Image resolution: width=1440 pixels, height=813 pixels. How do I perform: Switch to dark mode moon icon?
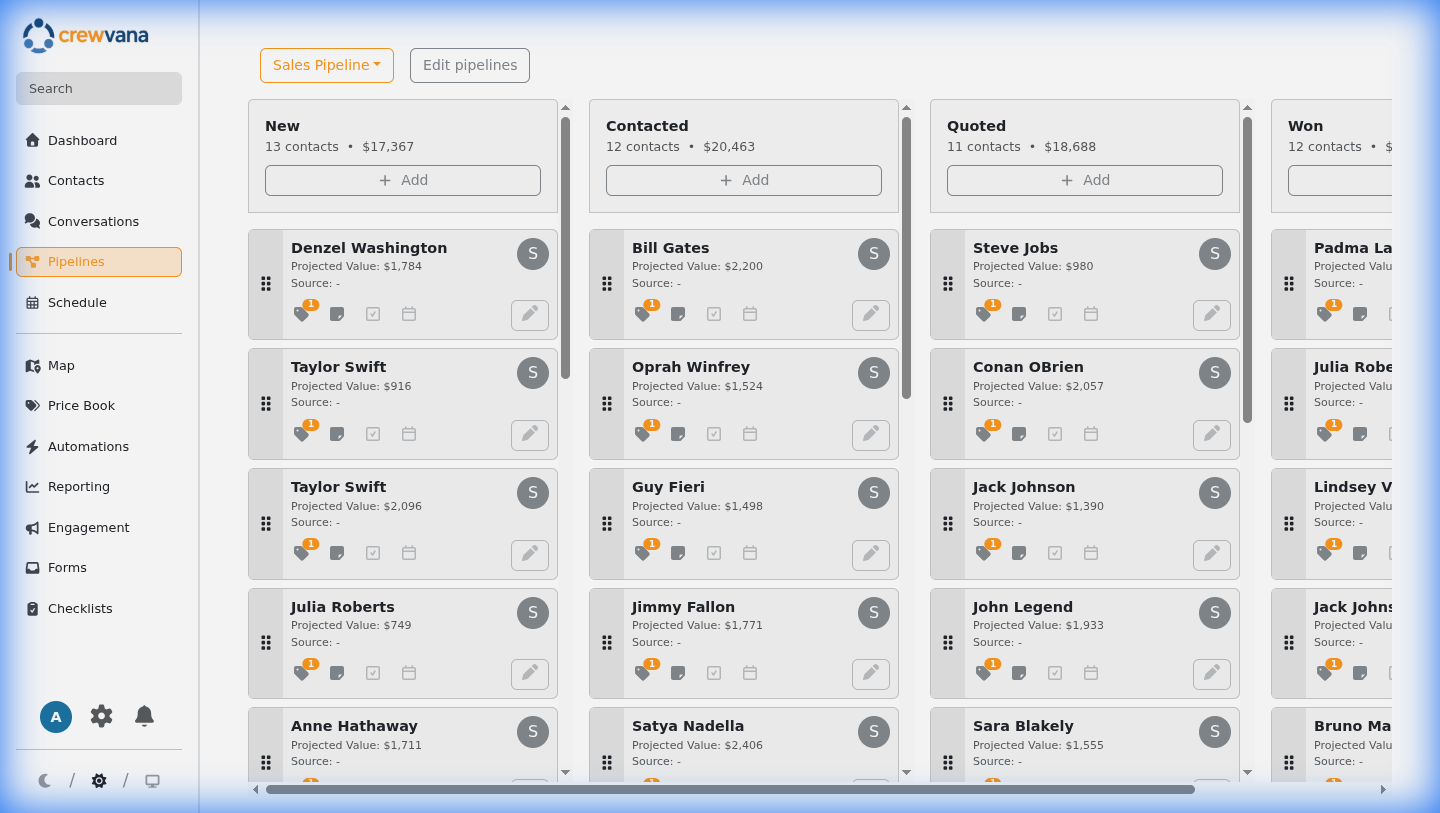point(45,781)
